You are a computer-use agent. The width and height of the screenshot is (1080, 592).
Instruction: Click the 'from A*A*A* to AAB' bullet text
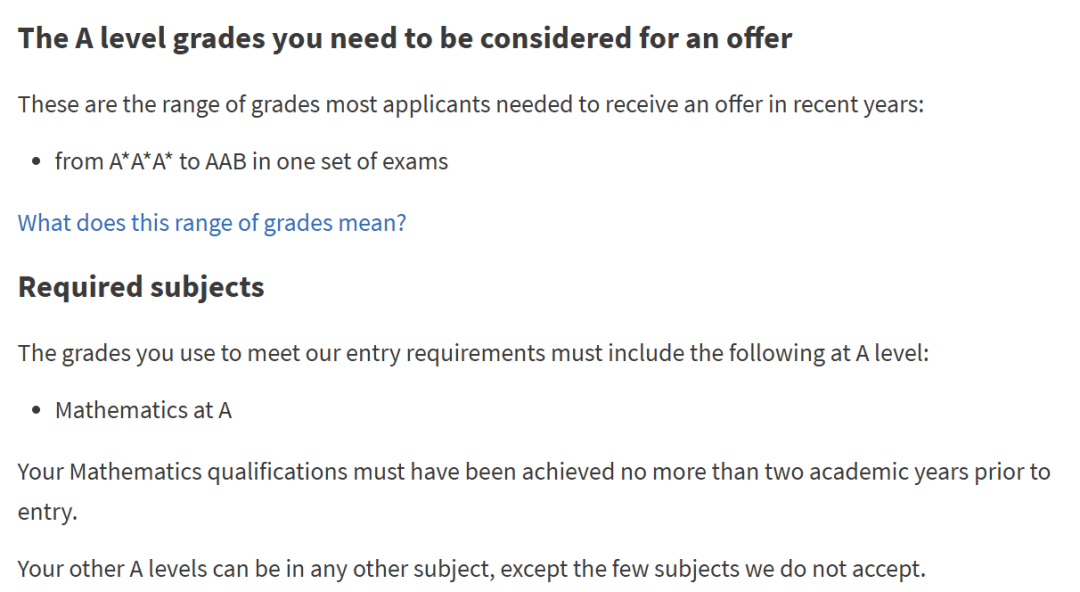click(x=251, y=161)
